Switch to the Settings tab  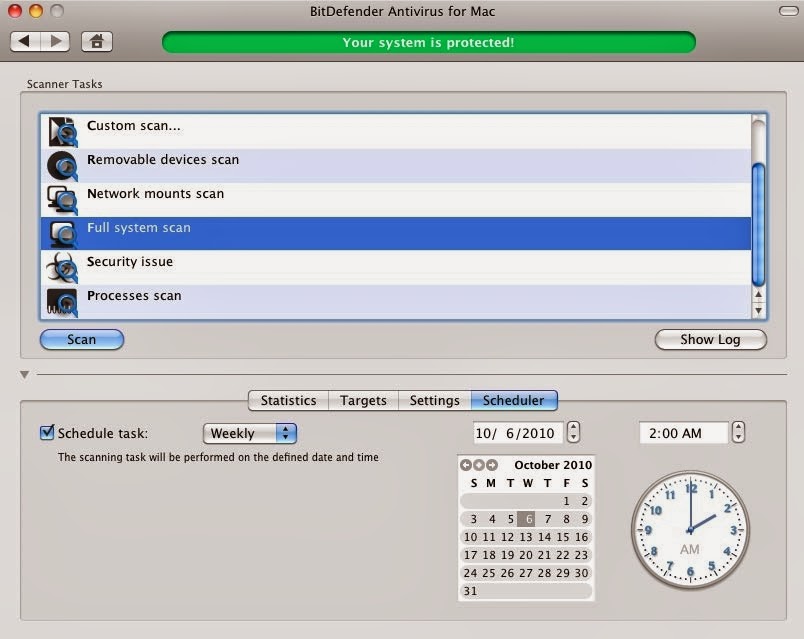tap(434, 401)
